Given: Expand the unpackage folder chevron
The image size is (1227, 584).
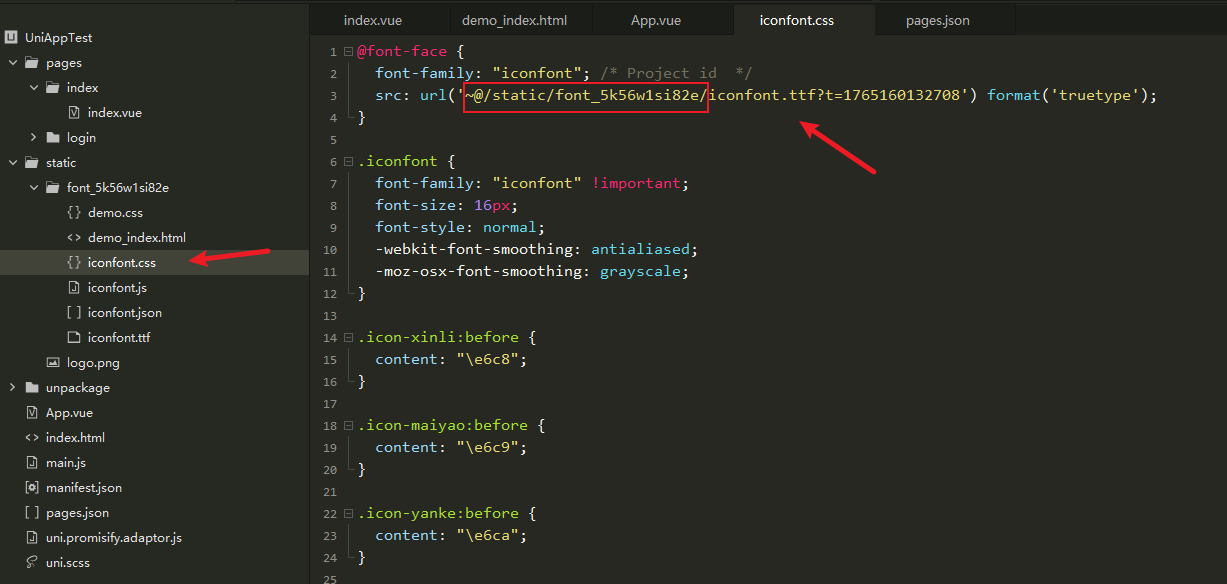Looking at the screenshot, I should 12,387.
